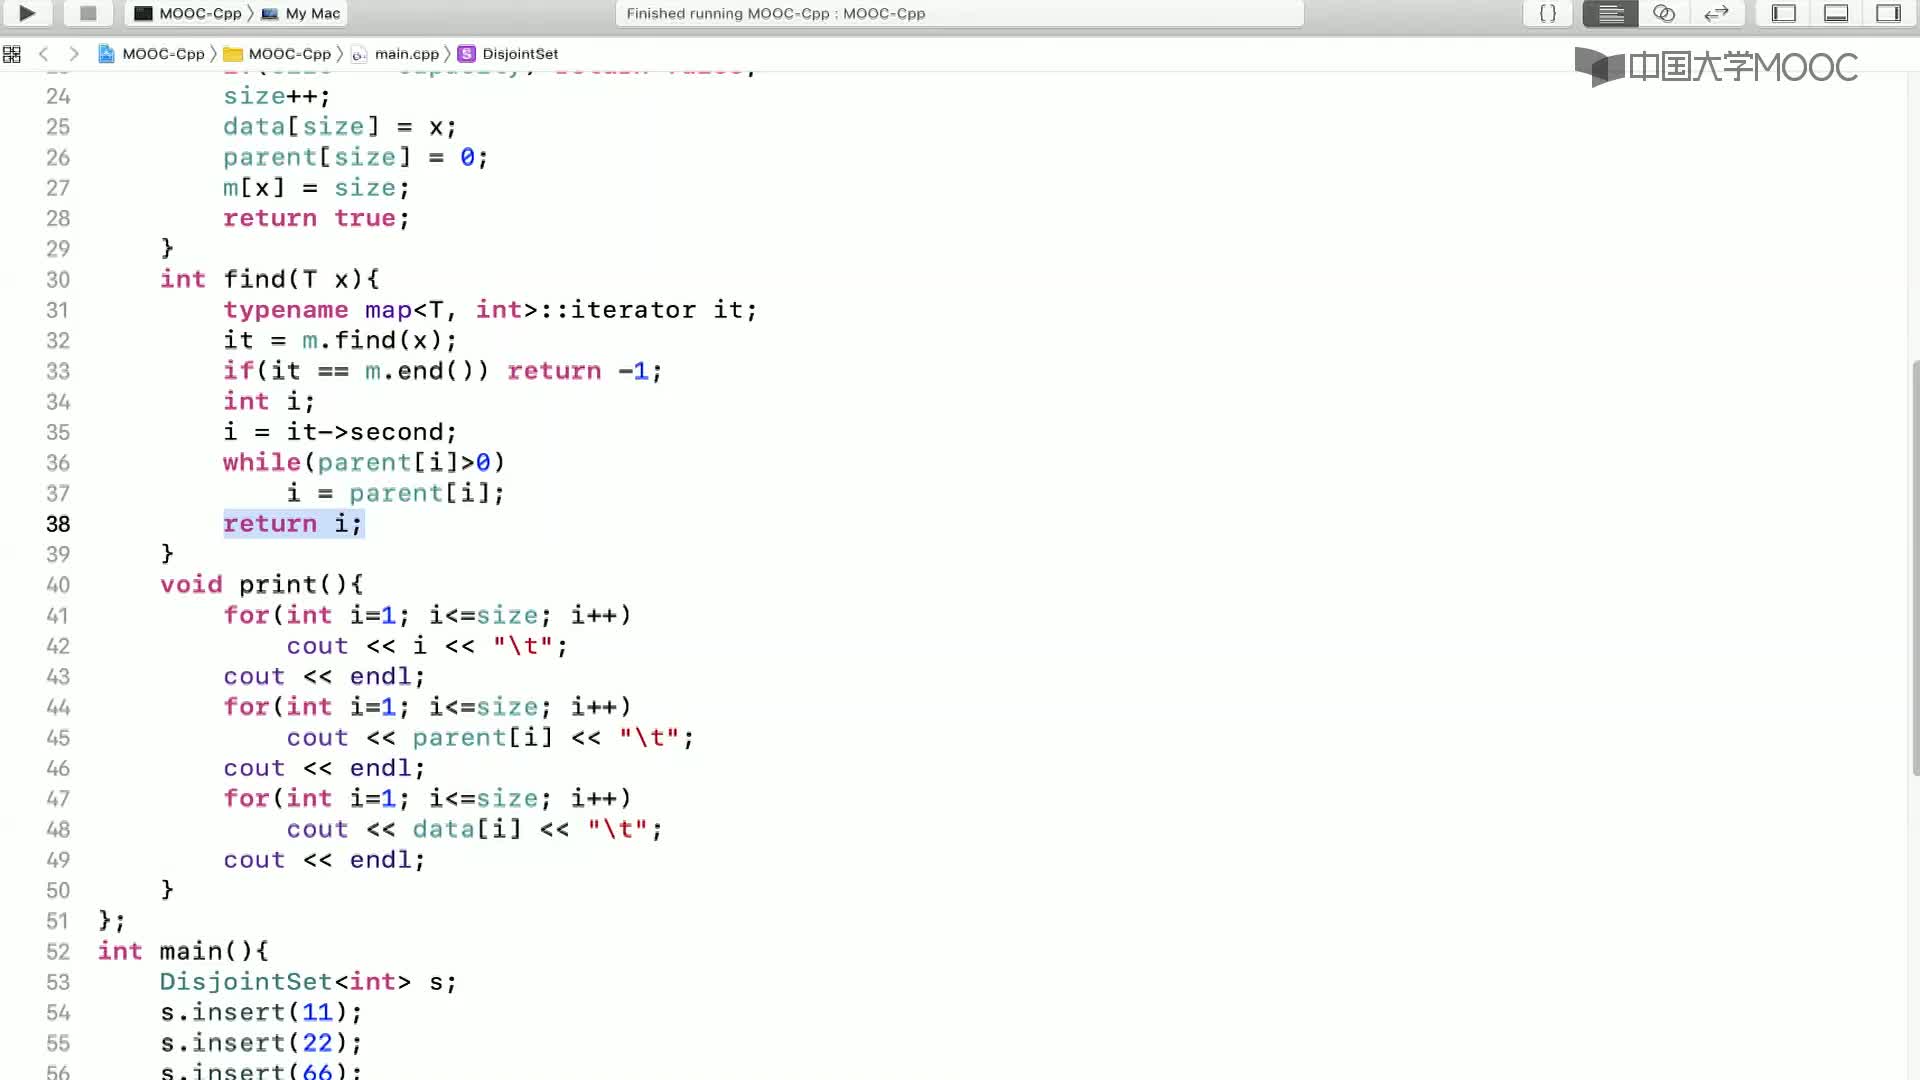The width and height of the screenshot is (1920, 1080).
Task: Go back in editor history
Action: pyautogui.click(x=43, y=54)
